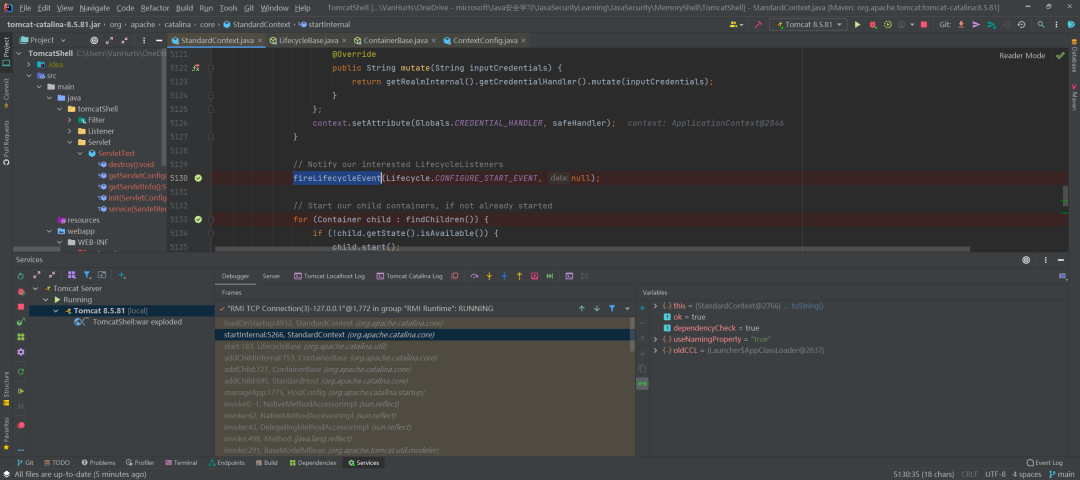Open the Refactor menu
This screenshot has width=1080, height=480.
pyautogui.click(x=155, y=8)
